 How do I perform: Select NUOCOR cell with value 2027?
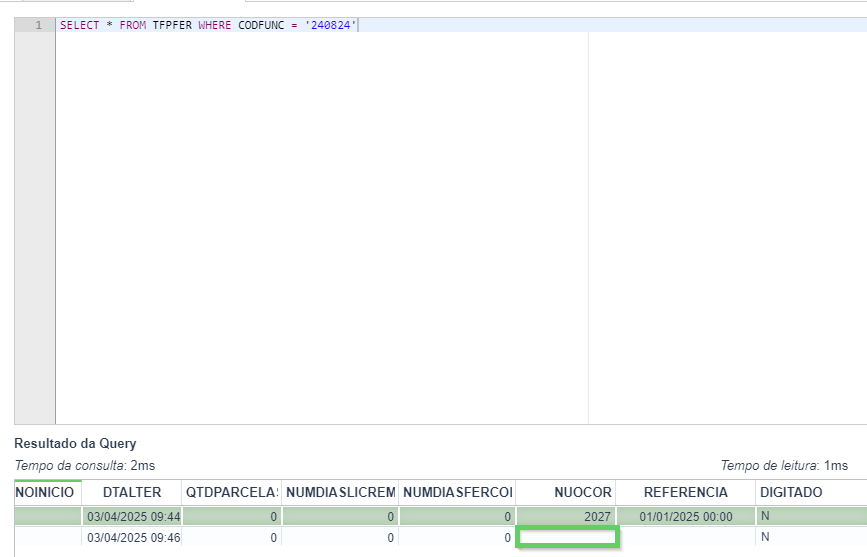click(566, 517)
